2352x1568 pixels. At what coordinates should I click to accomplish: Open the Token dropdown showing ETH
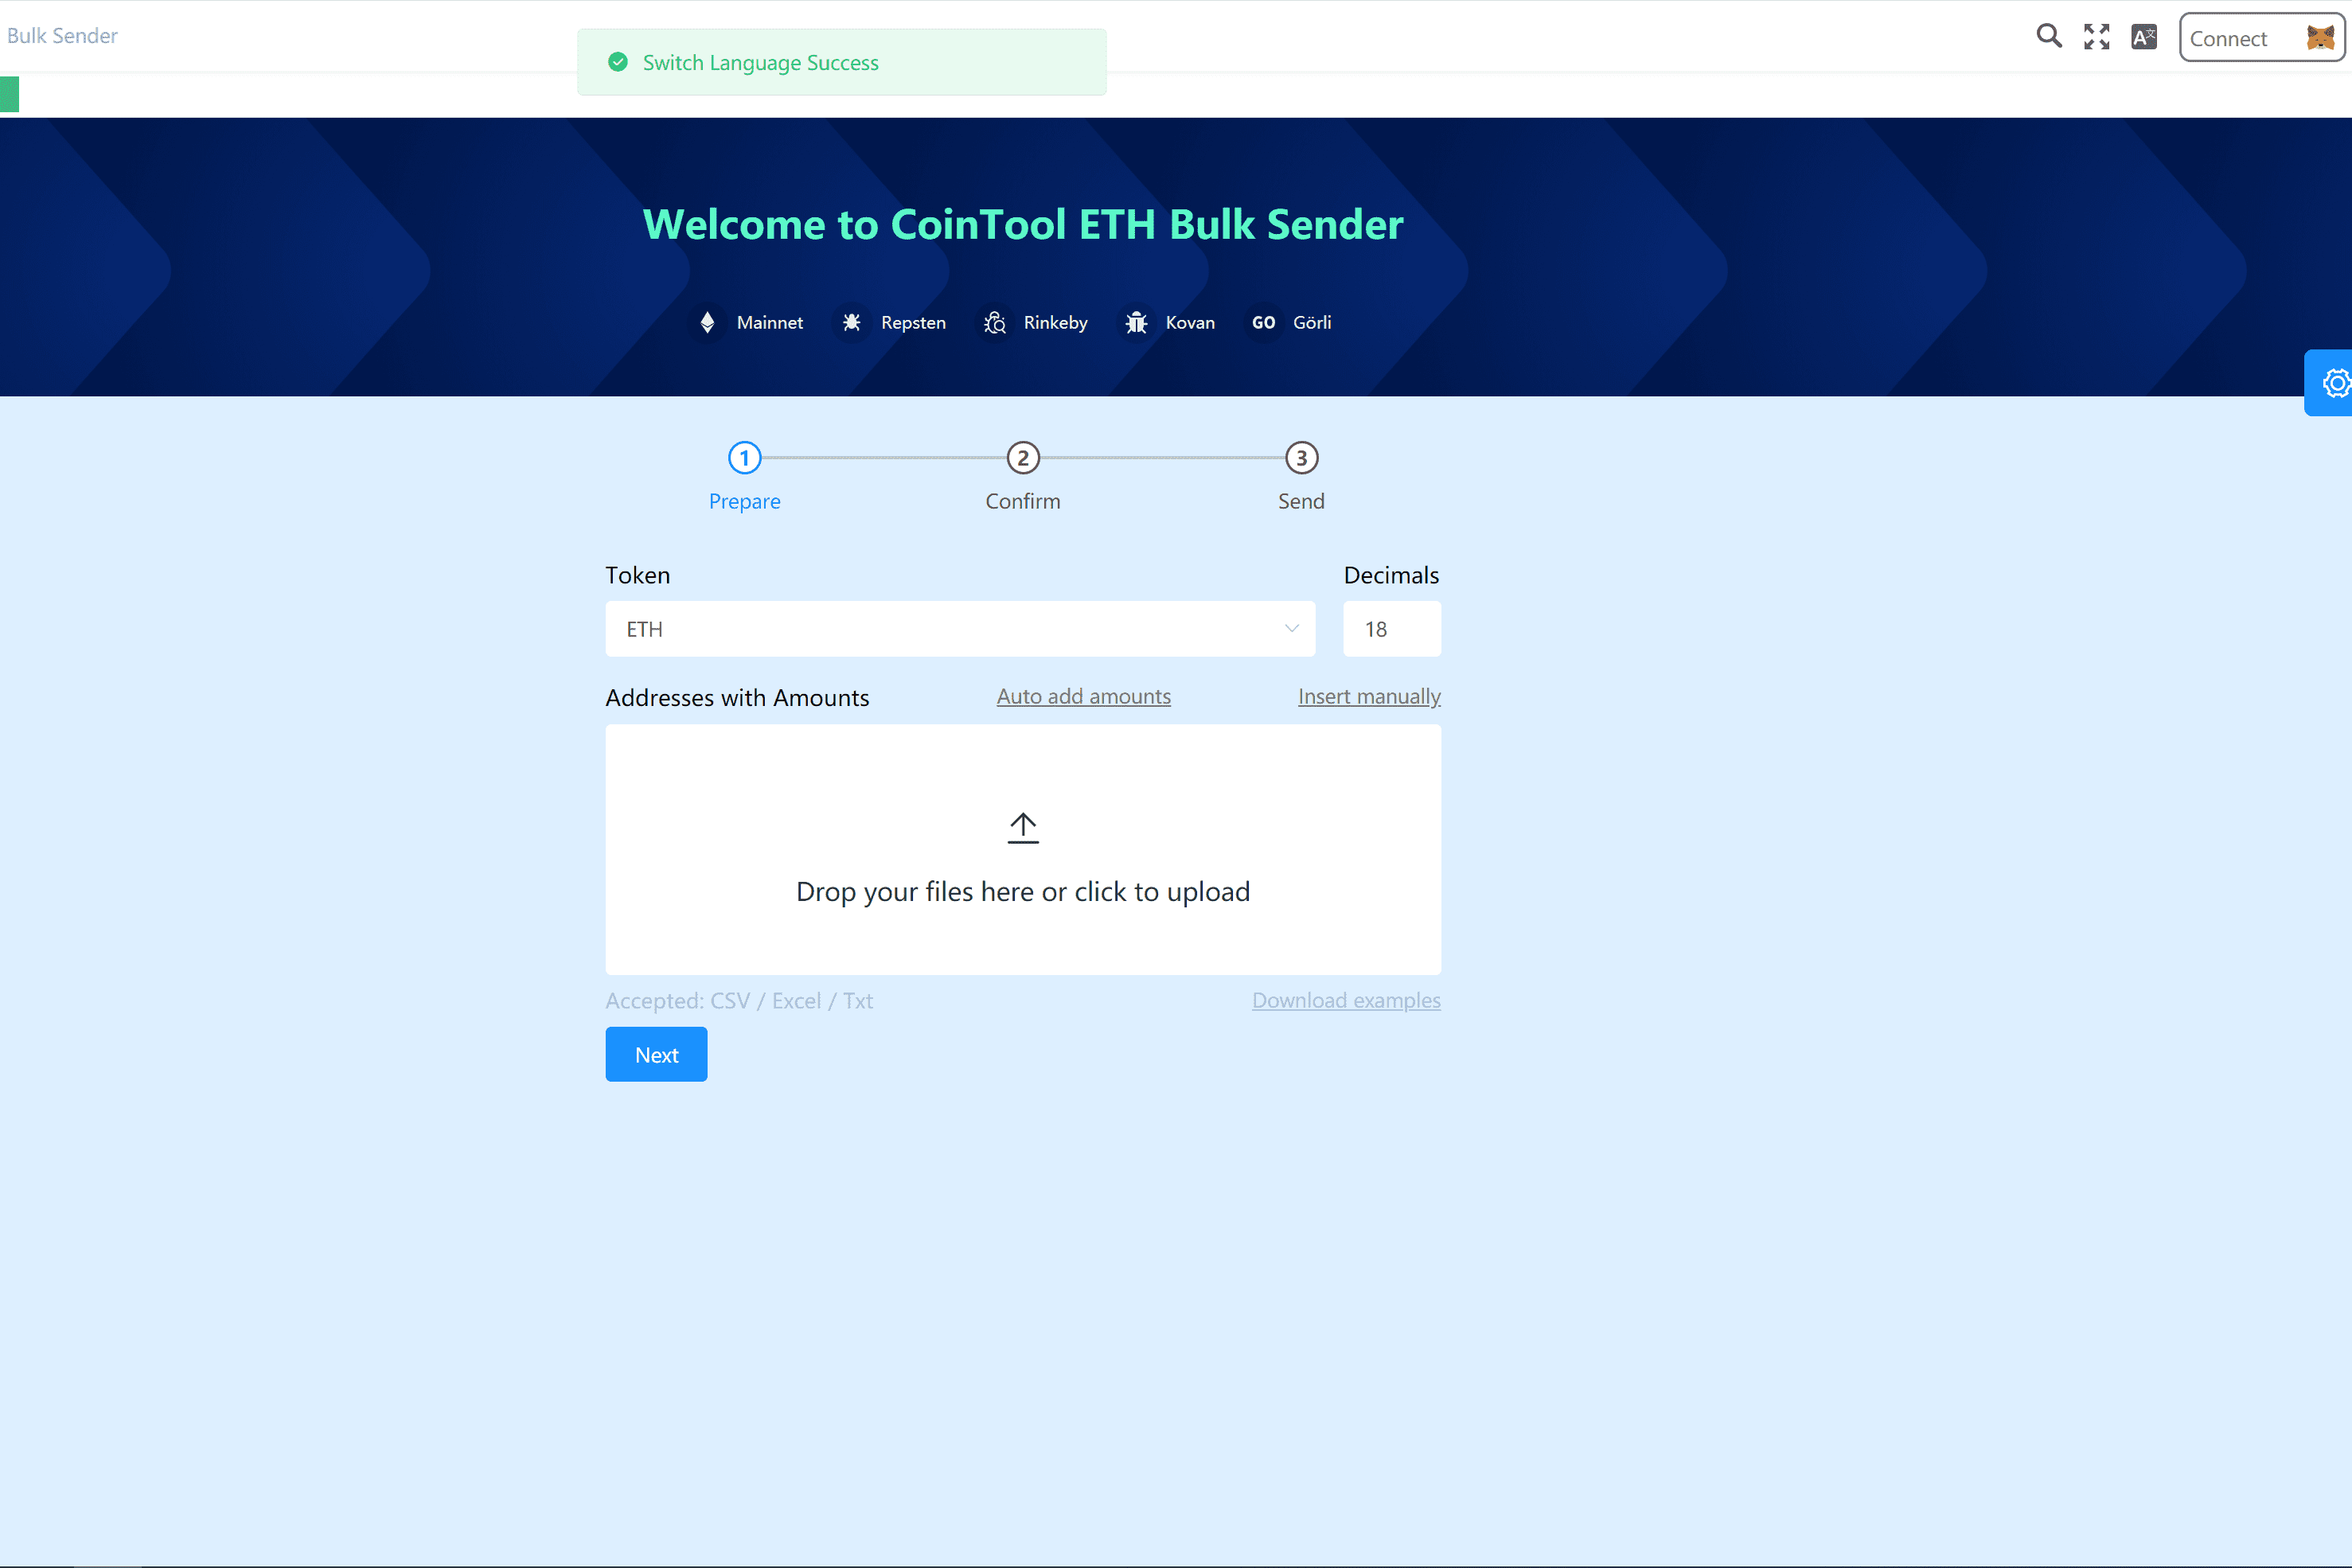(x=959, y=629)
